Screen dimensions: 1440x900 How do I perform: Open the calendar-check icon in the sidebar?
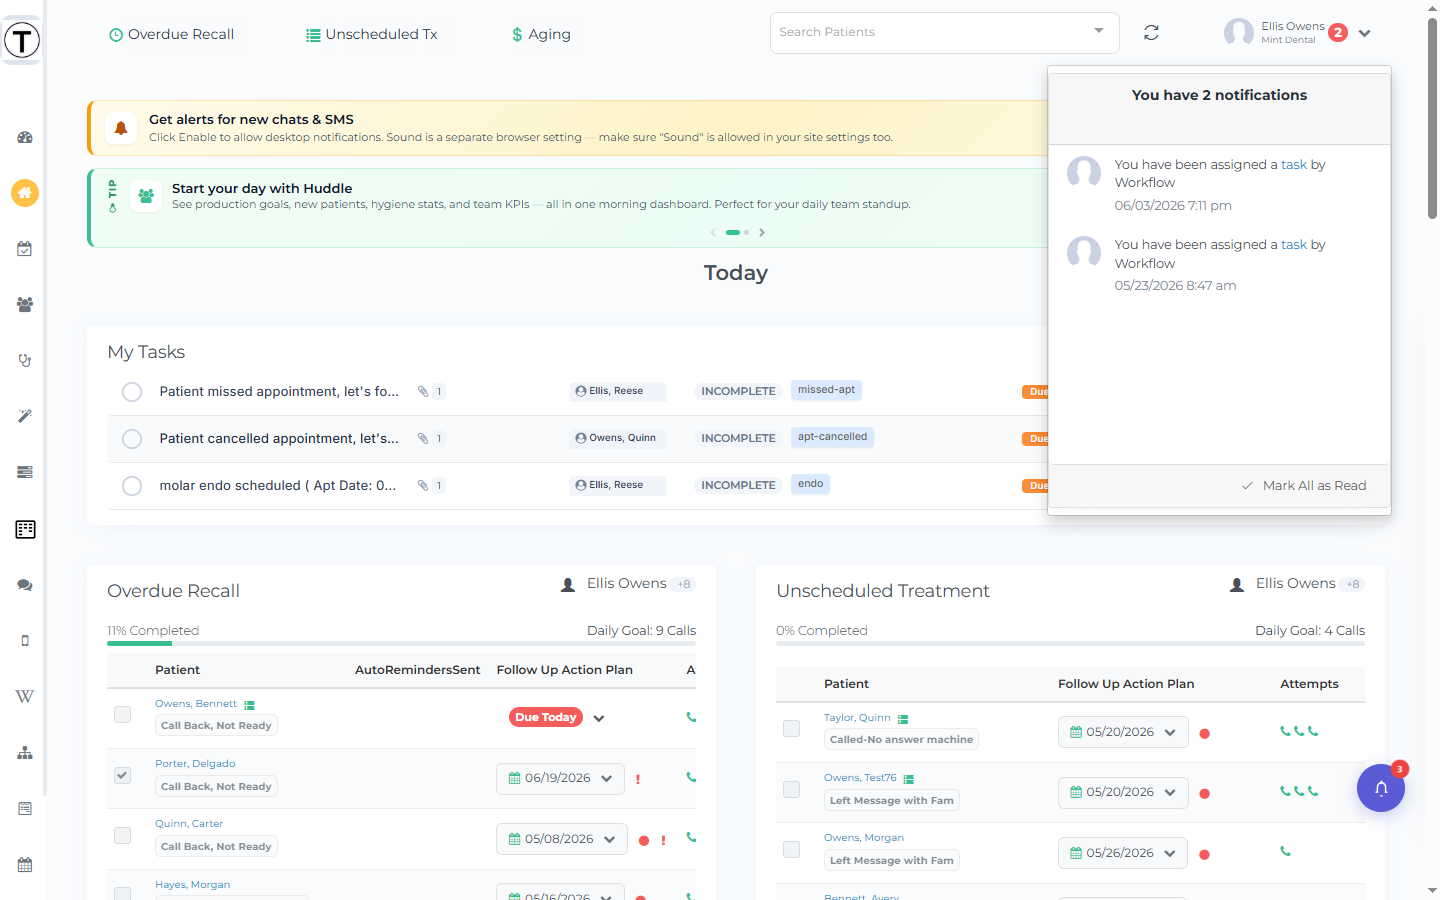pos(25,249)
